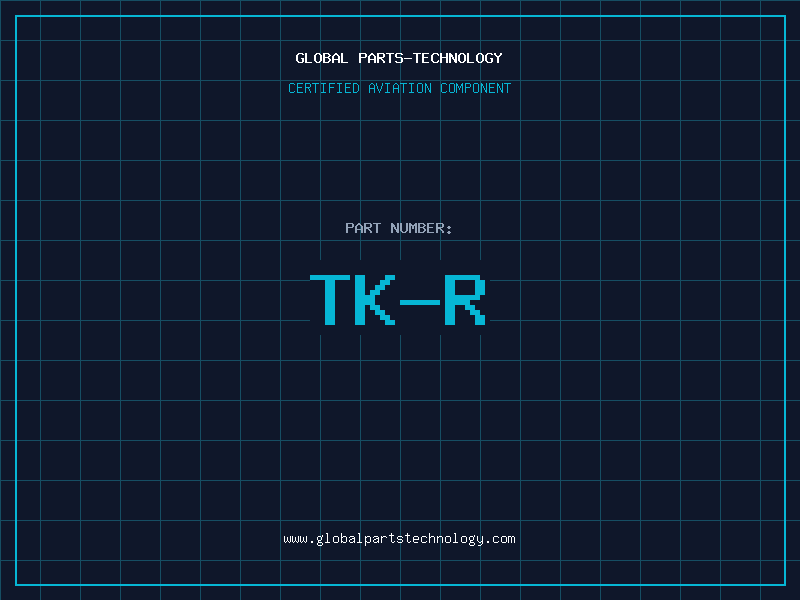Select the word NUMBER: in the label
800x600 pixels.
(x=422, y=228)
